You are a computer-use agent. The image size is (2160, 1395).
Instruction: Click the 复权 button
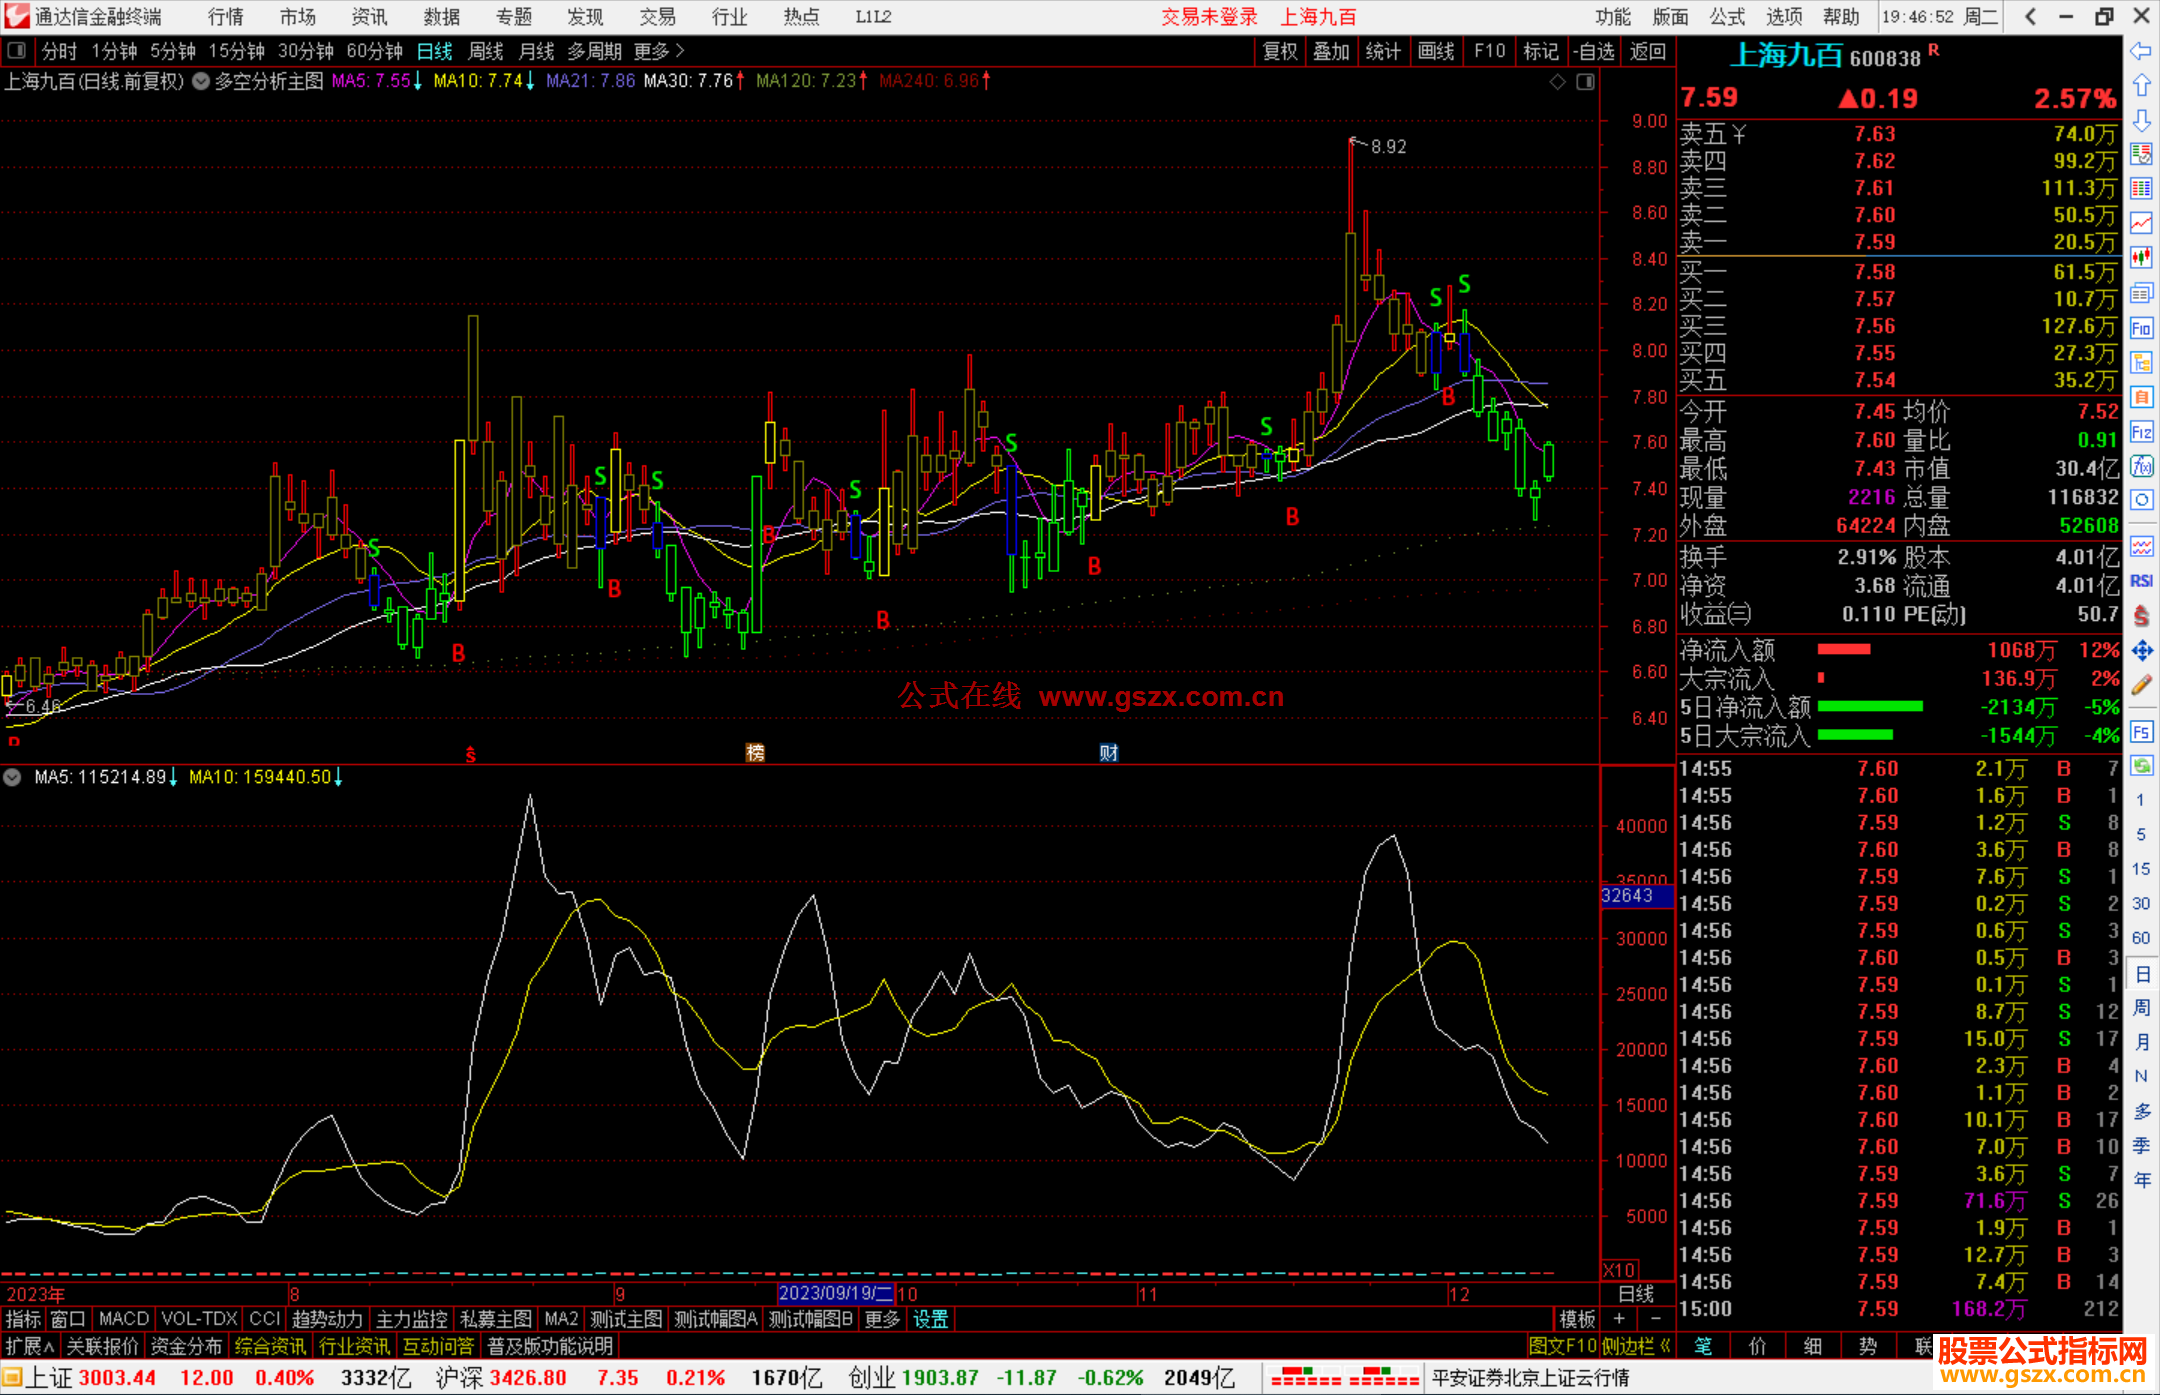point(1279,51)
